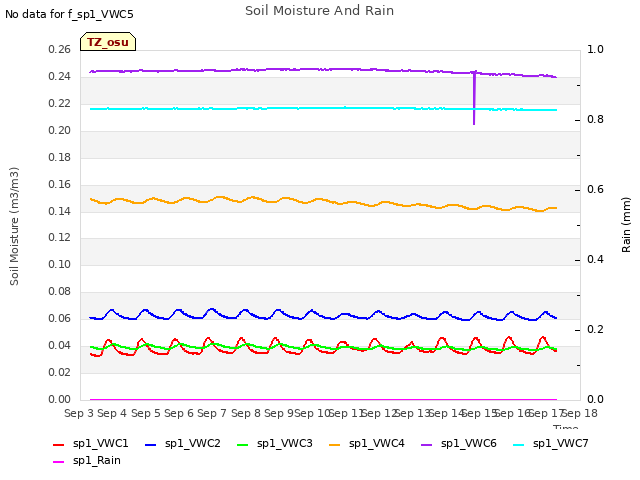Click the 0.20 left axis tick label
This screenshot has height=480, width=640.
(60, 131)
